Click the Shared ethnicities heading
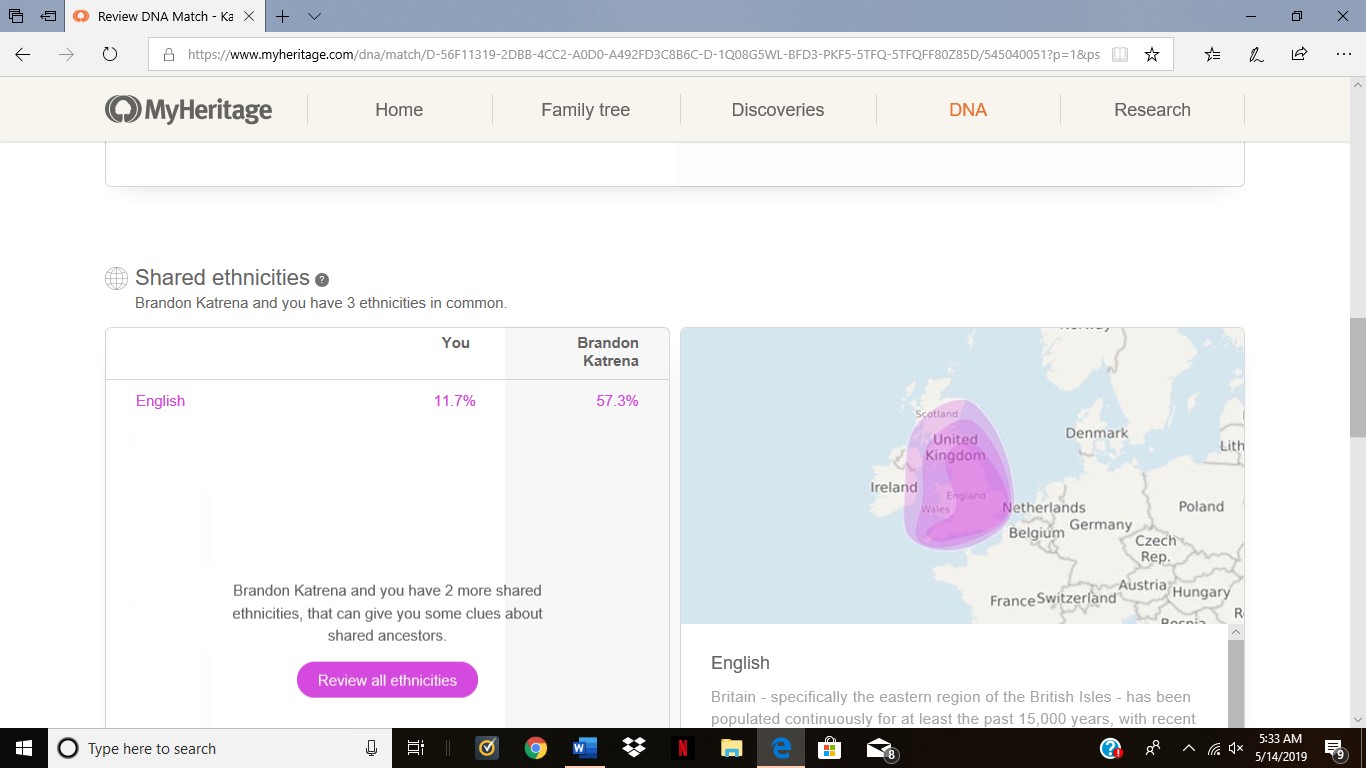 coord(222,278)
